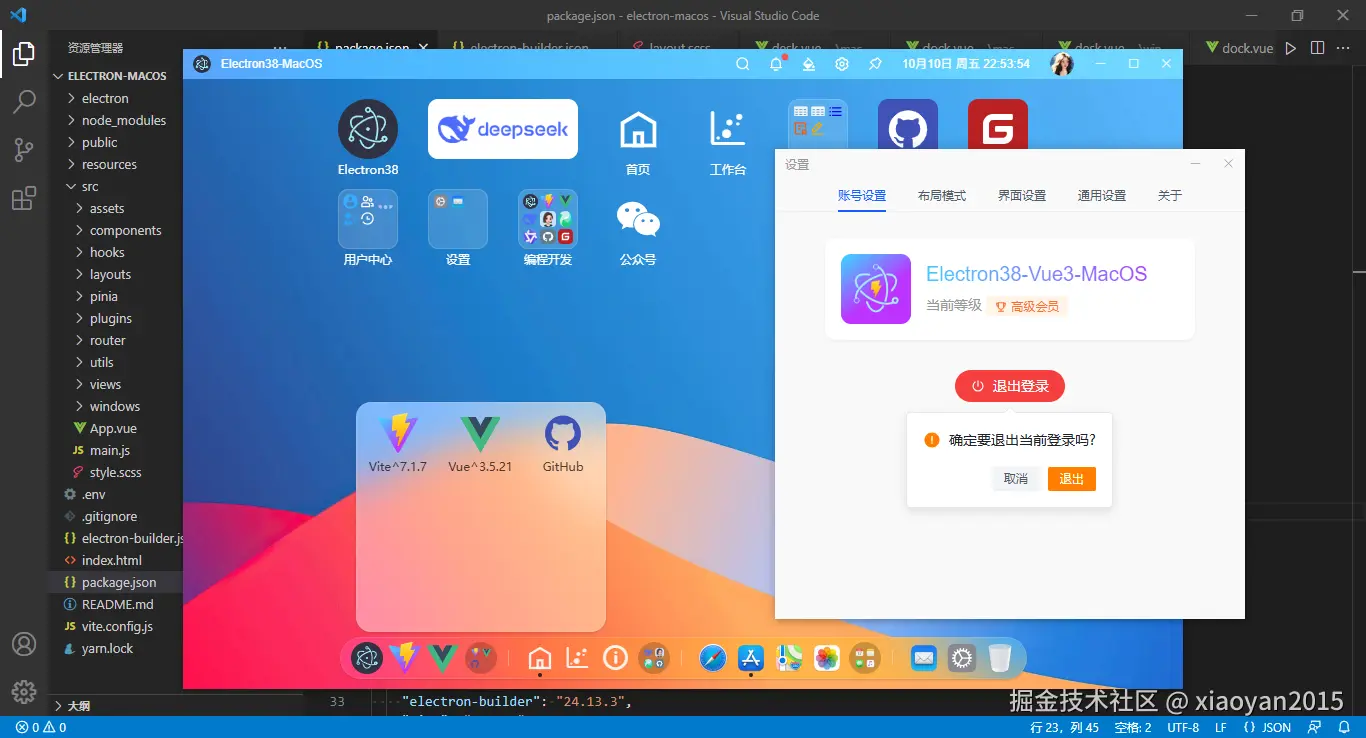Toggle always-on-top with the pushpin icon

pyautogui.click(x=874, y=63)
